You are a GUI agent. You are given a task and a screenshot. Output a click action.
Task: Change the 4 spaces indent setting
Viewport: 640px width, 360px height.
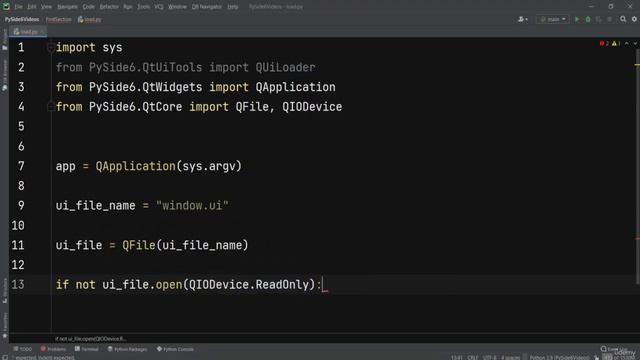coord(510,358)
